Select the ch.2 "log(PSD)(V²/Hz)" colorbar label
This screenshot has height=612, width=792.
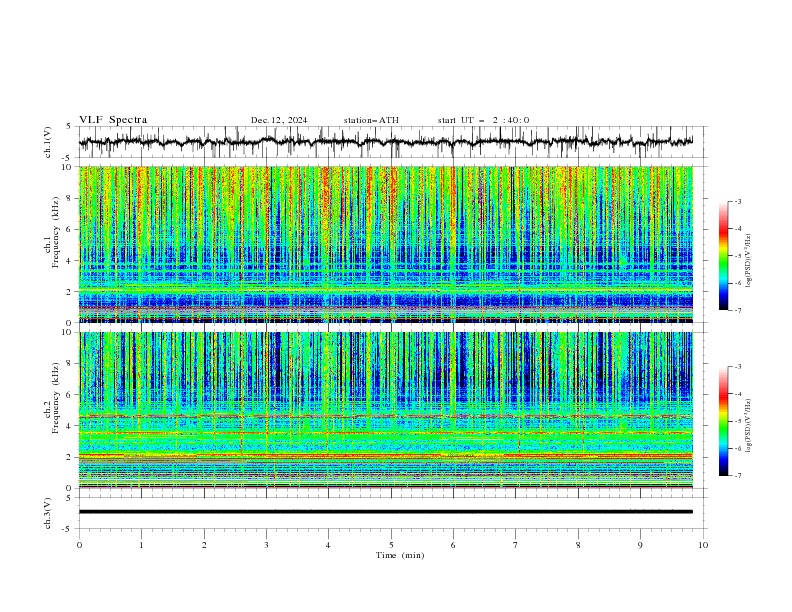click(x=749, y=426)
